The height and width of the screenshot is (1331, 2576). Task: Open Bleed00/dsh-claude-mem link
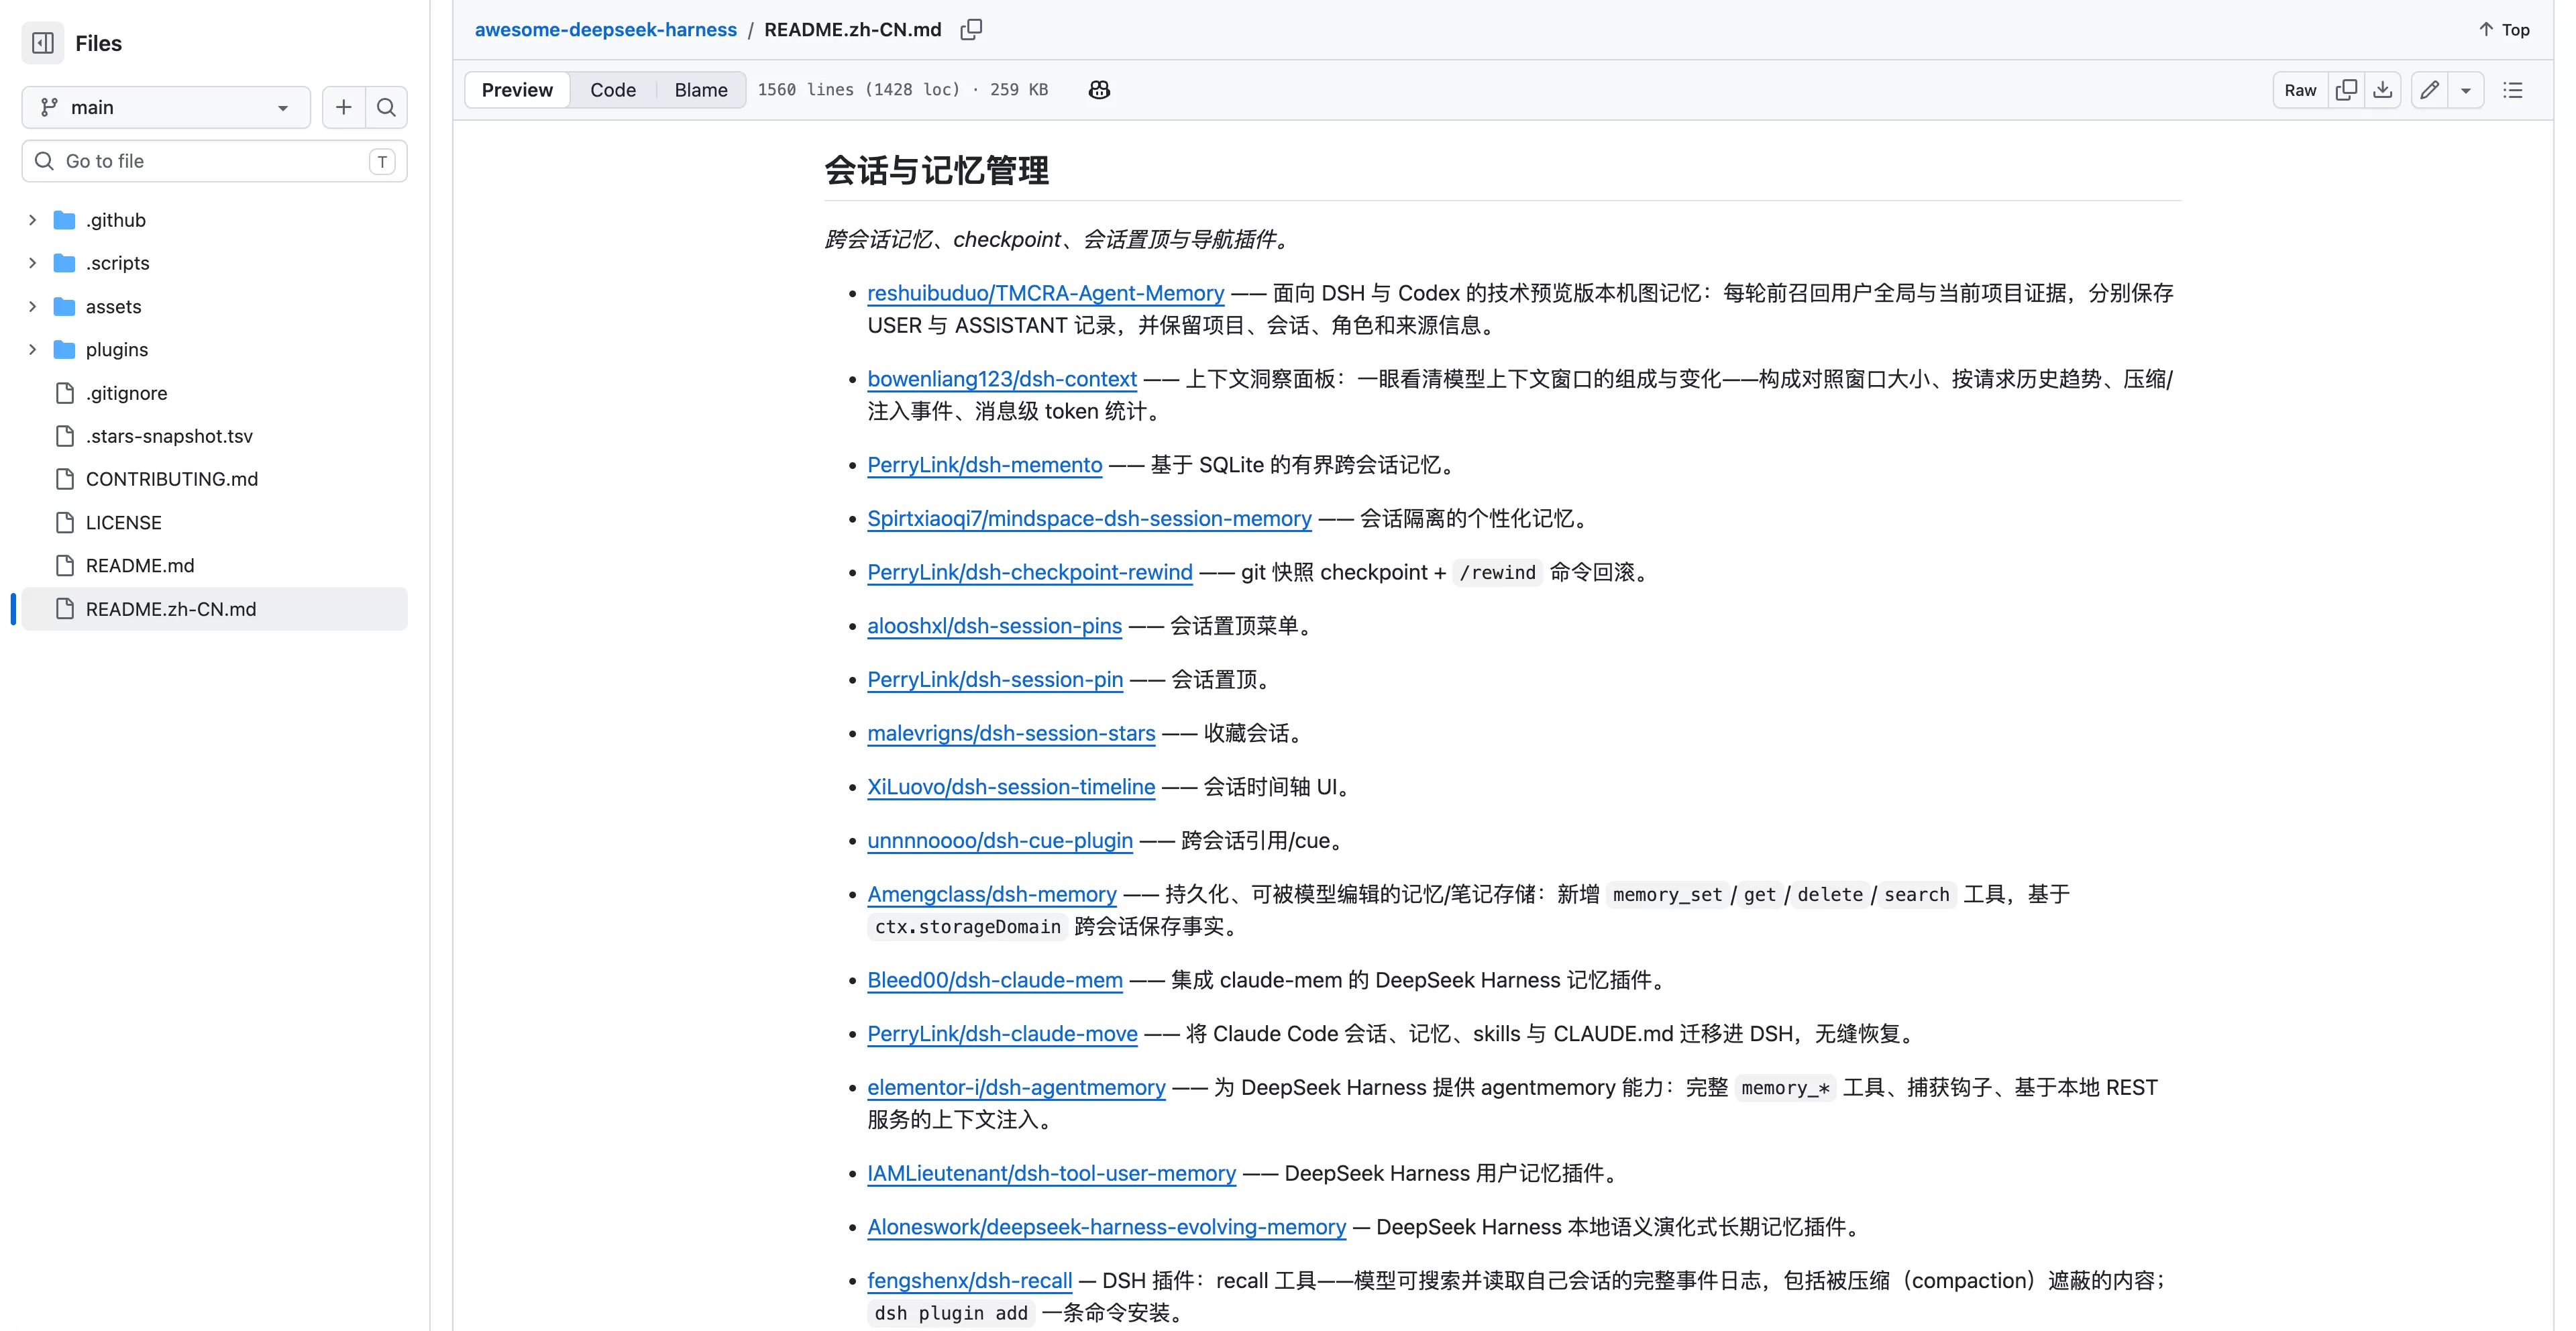coord(995,980)
